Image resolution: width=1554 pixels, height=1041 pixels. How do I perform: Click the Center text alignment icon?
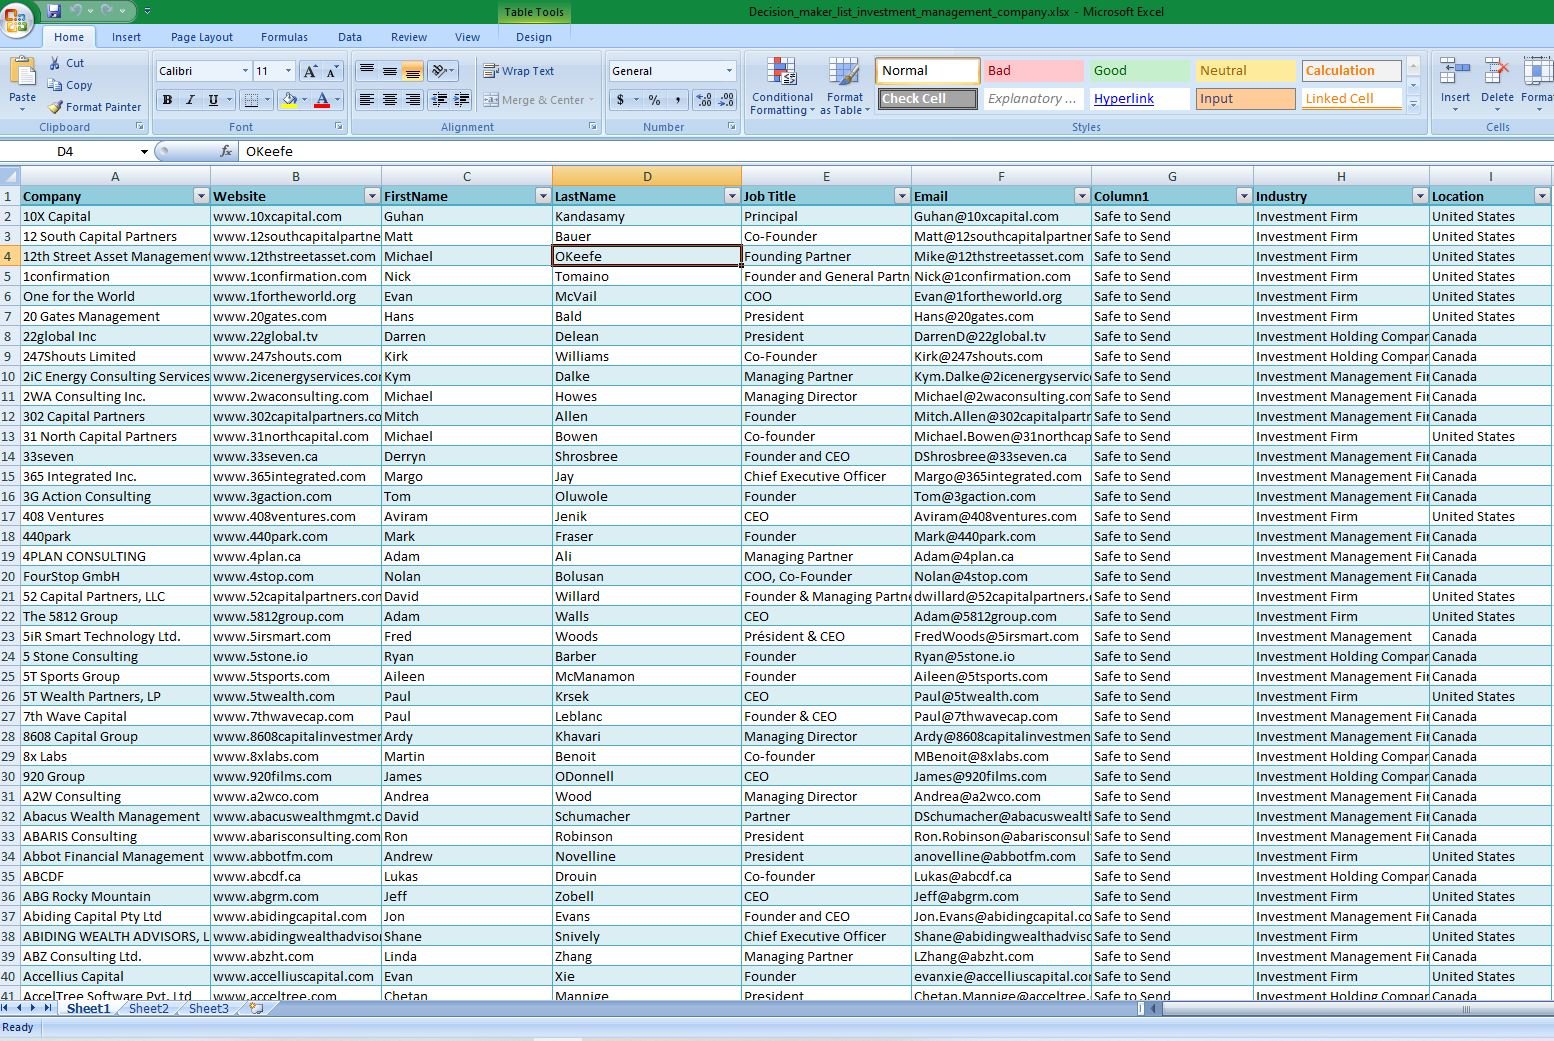(389, 100)
